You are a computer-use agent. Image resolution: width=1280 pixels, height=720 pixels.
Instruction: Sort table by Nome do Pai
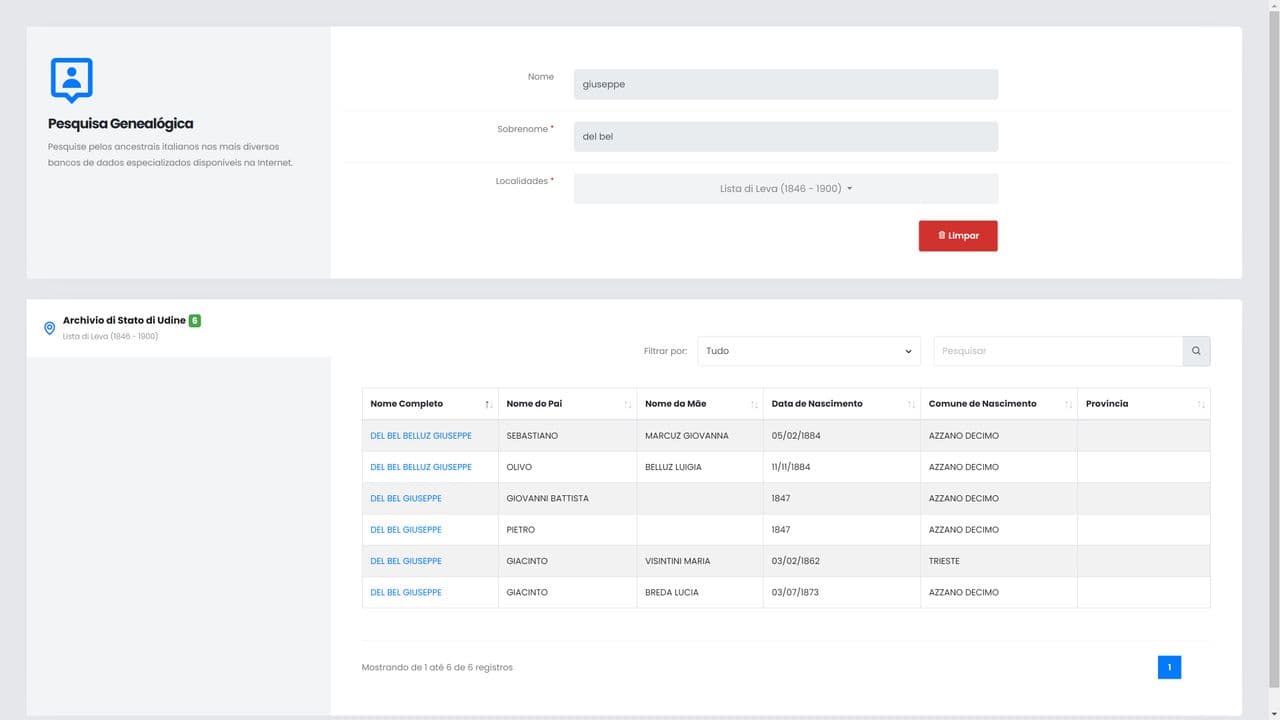coord(627,404)
